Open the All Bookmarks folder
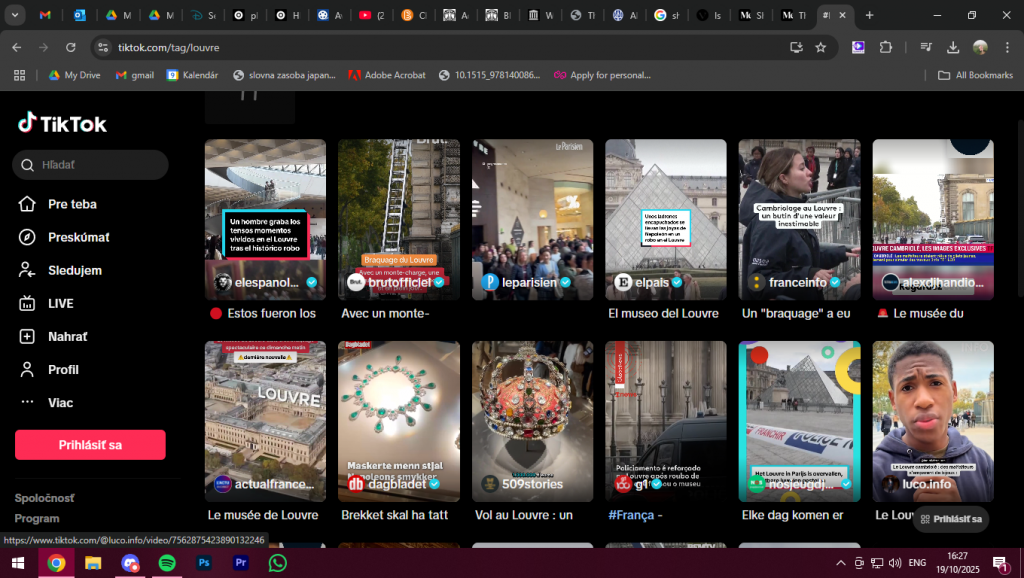This screenshot has height=578, width=1024. [975, 75]
